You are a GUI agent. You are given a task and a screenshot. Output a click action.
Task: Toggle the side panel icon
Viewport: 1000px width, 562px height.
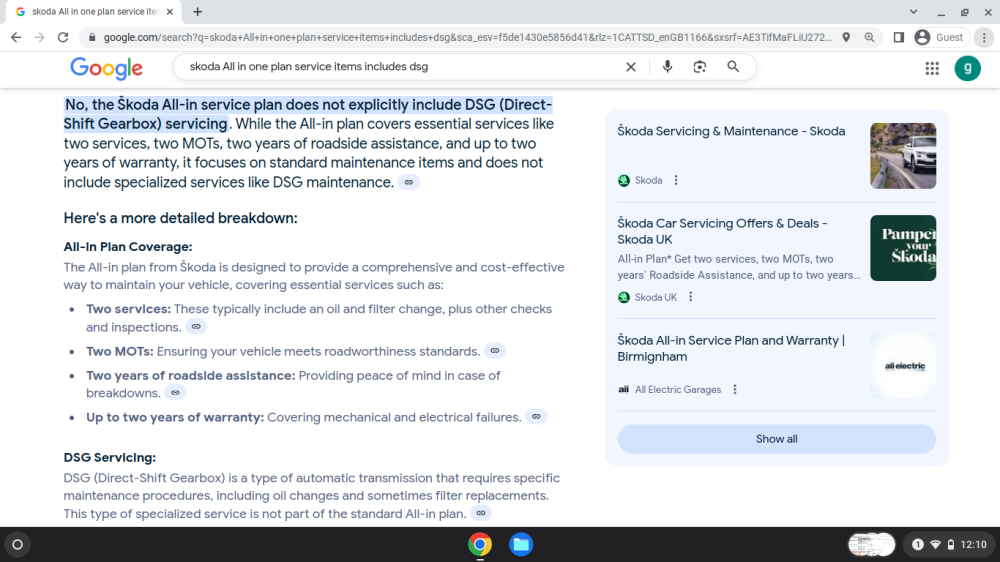[899, 38]
